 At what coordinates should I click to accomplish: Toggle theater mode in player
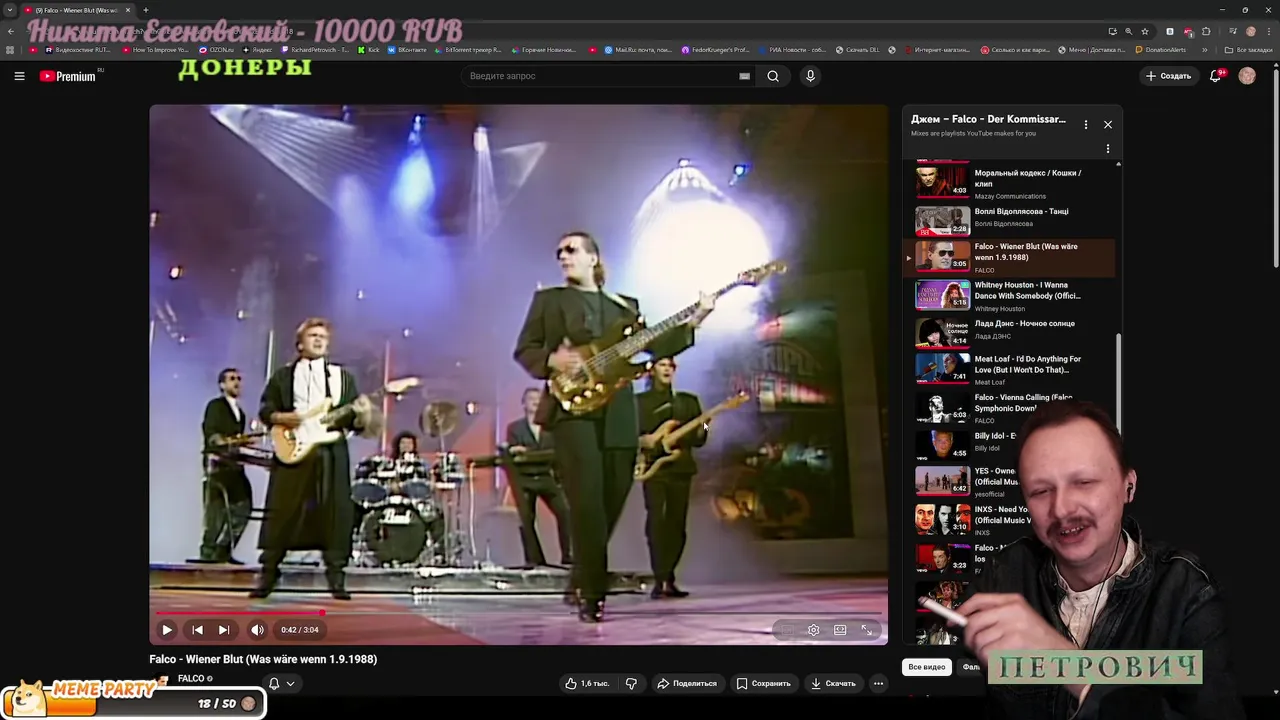[x=840, y=630]
